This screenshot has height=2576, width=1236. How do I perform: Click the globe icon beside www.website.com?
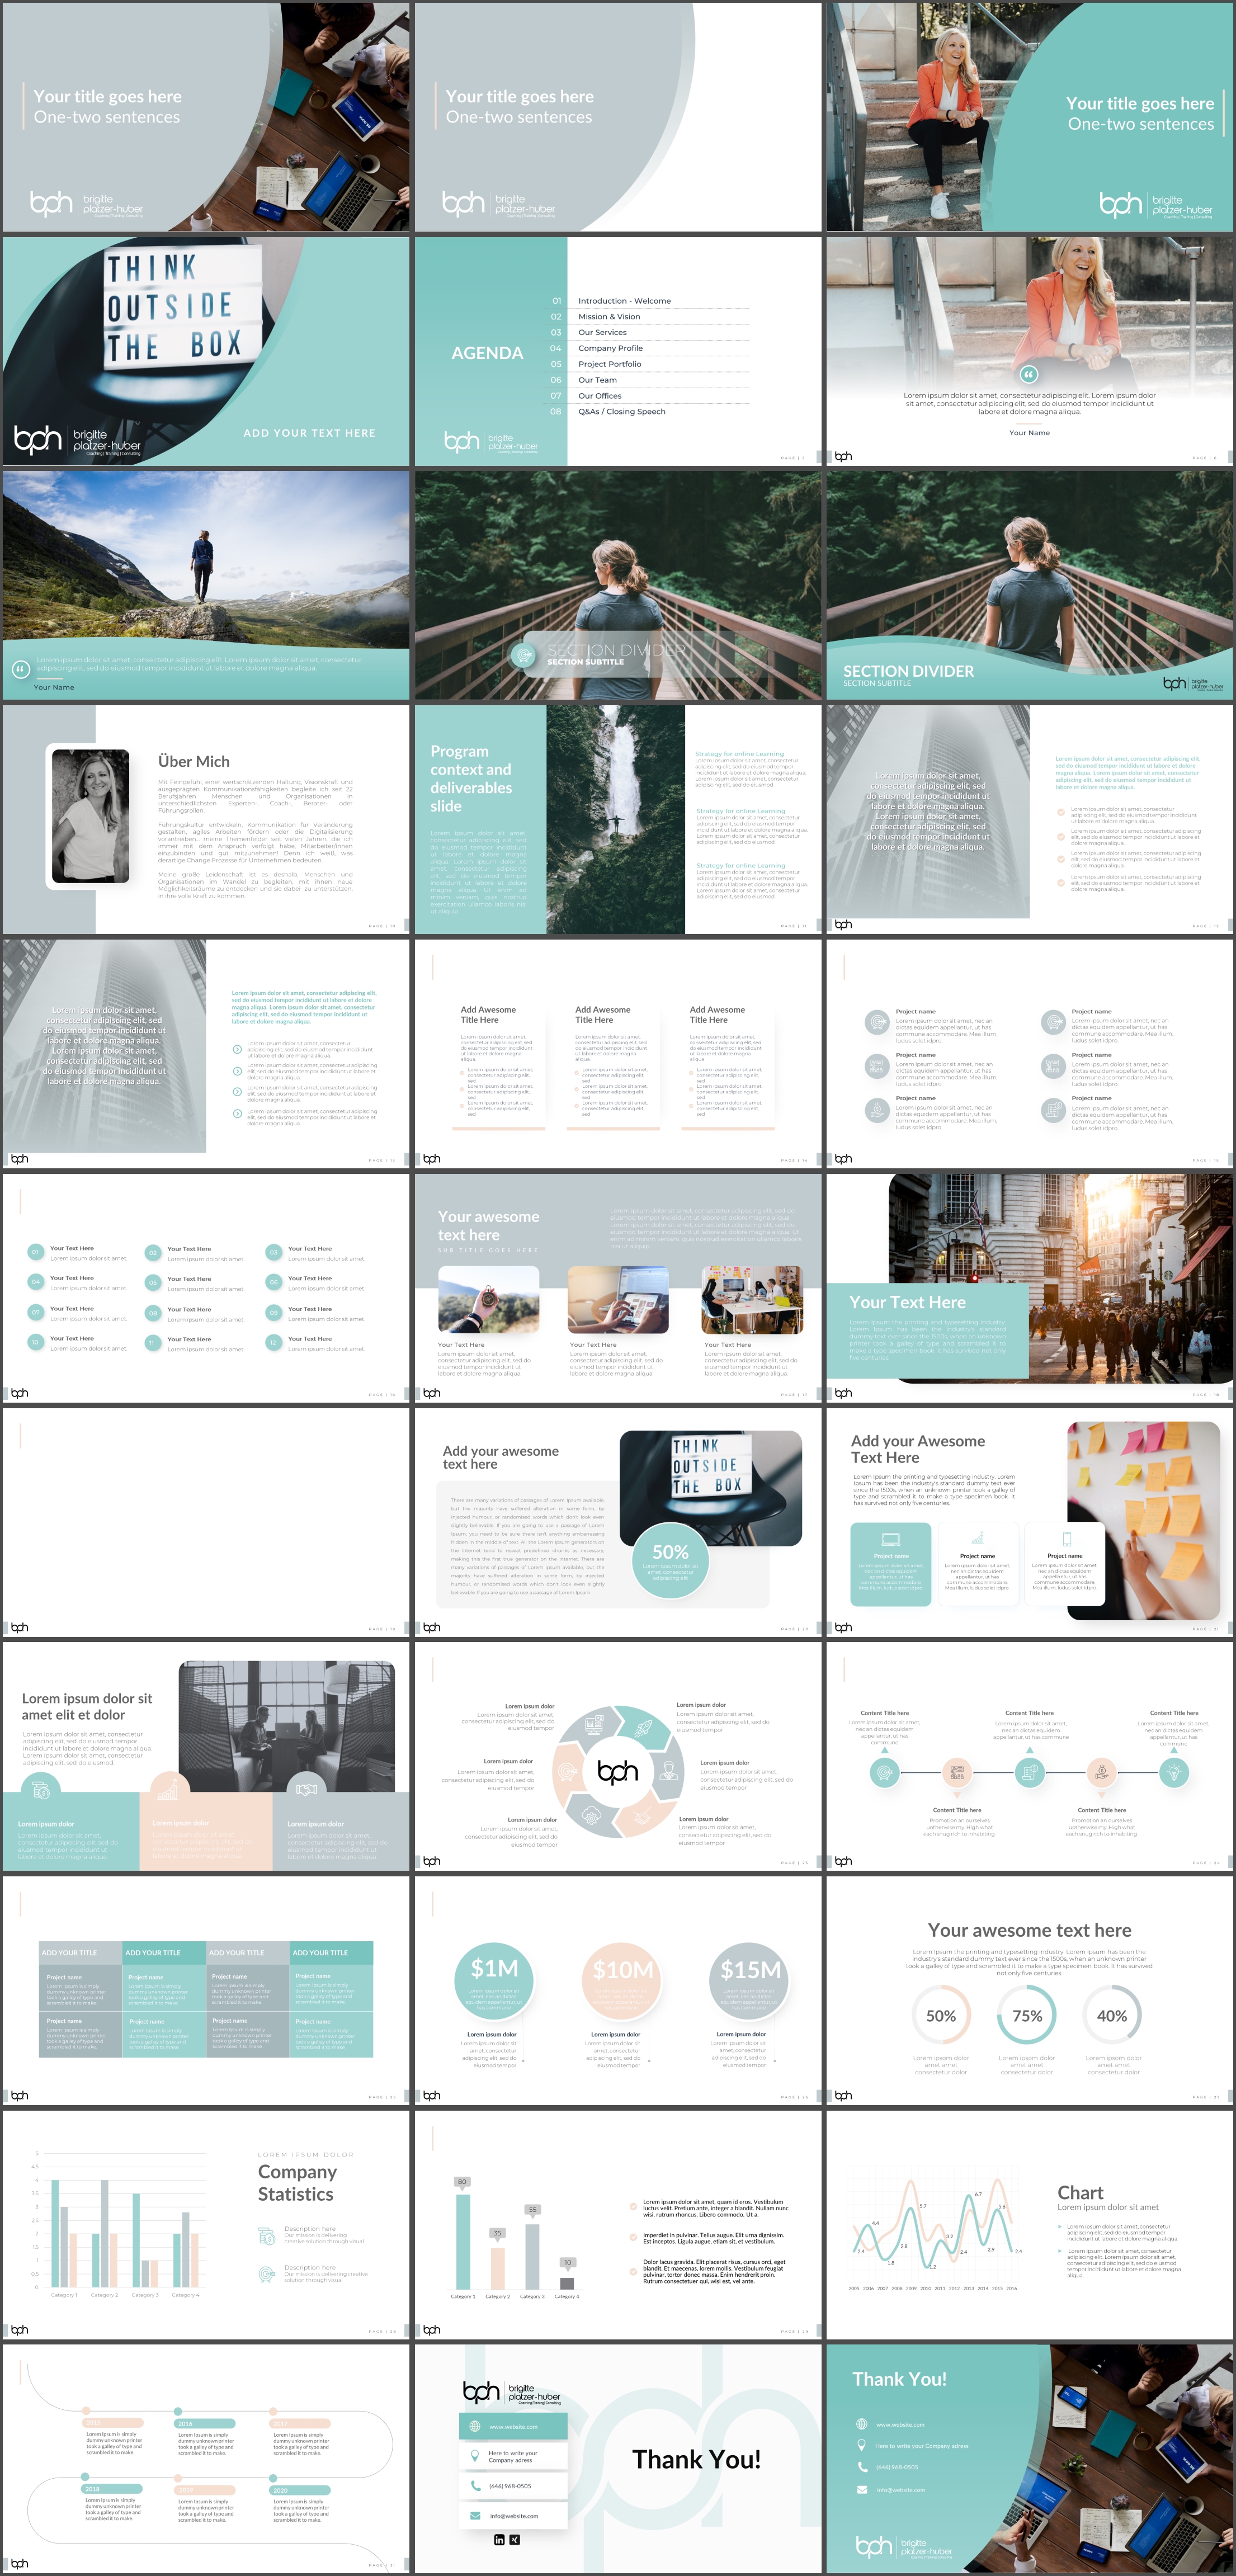tap(475, 2427)
